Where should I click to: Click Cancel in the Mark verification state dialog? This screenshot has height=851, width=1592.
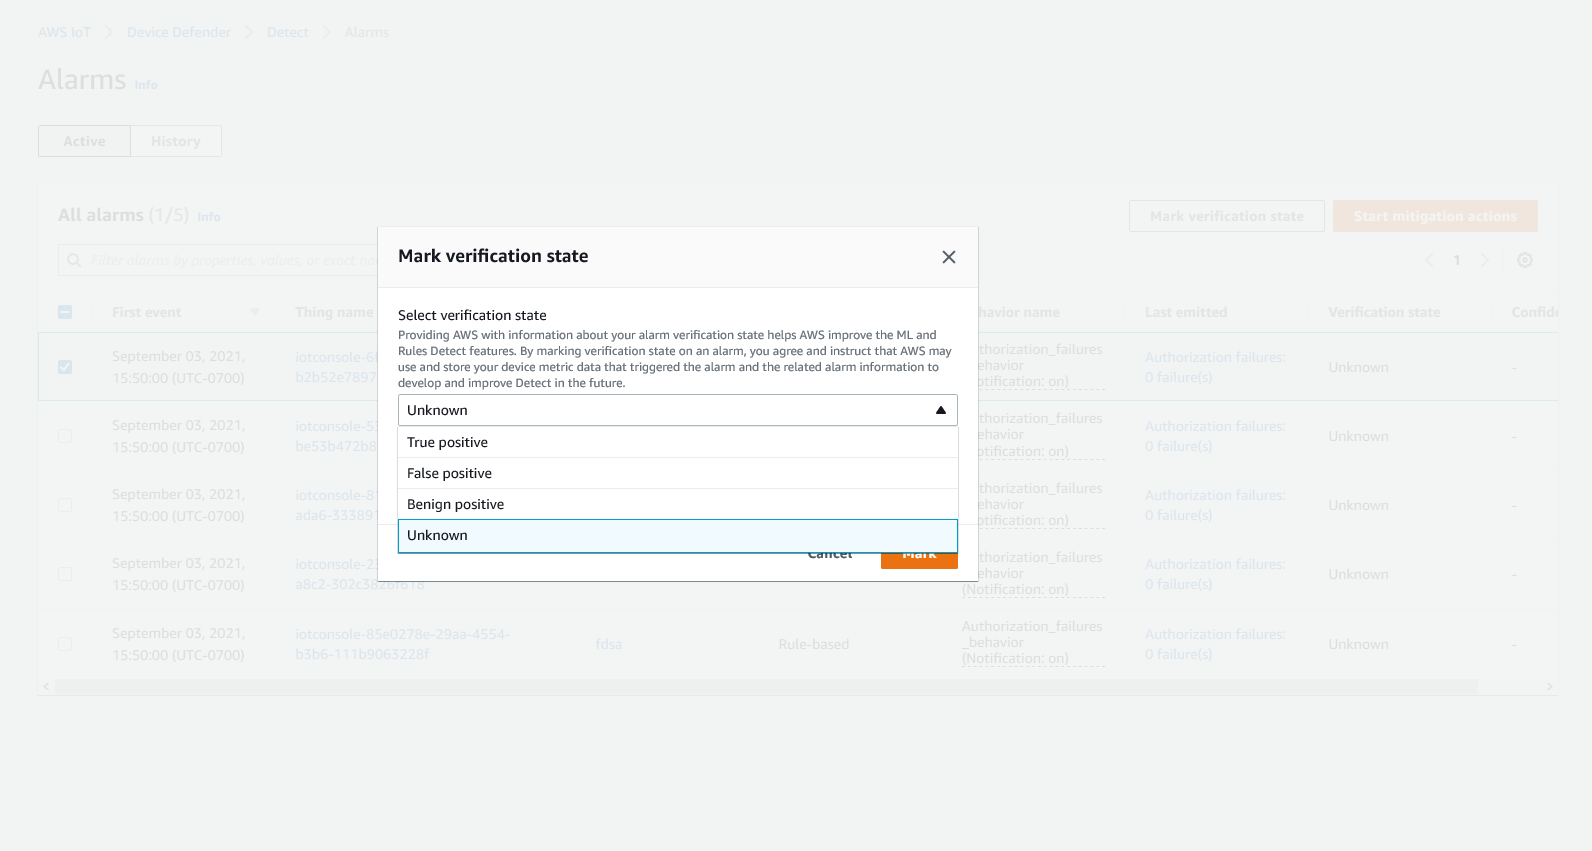(829, 553)
